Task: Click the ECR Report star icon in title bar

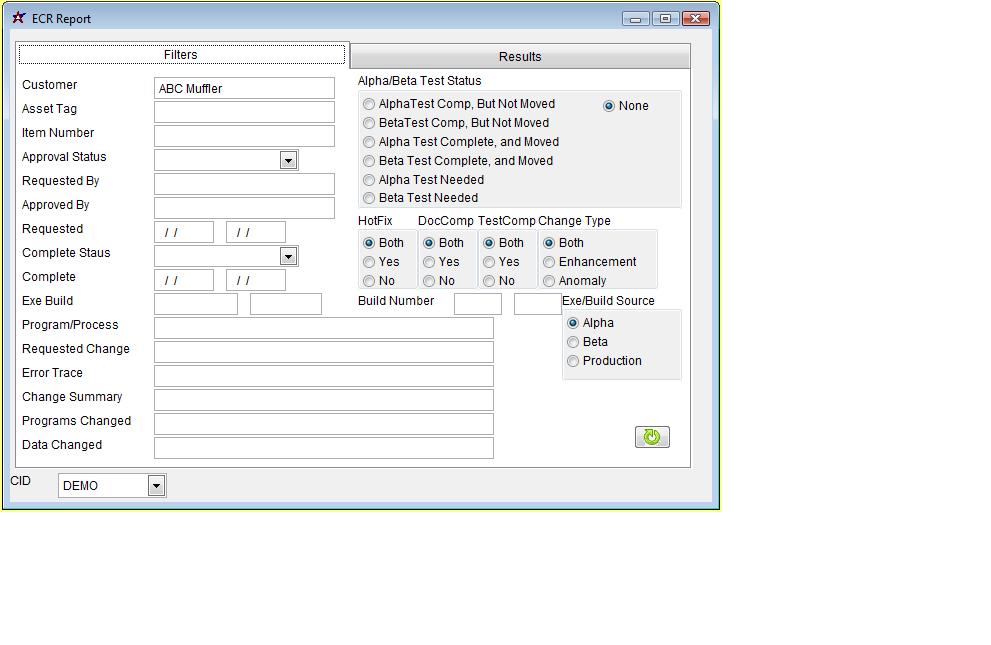Action: [x=18, y=18]
